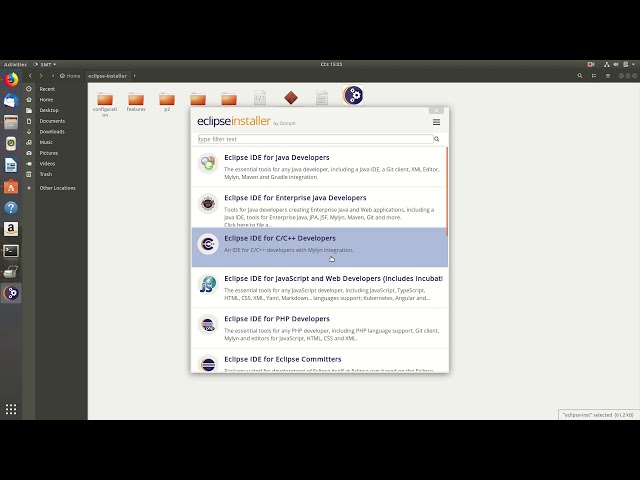Select the C/C++ Developers package icon

tap(208, 244)
